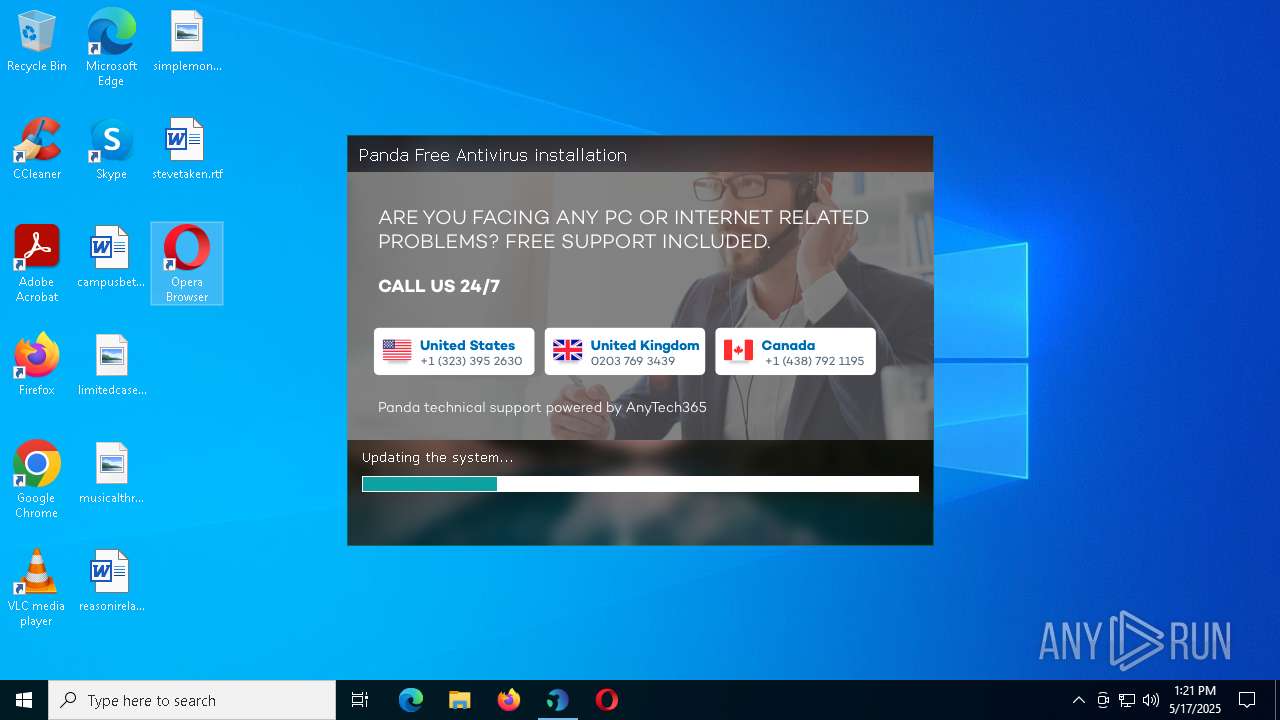Select stevetaken.rtf document on desktop

point(187,150)
